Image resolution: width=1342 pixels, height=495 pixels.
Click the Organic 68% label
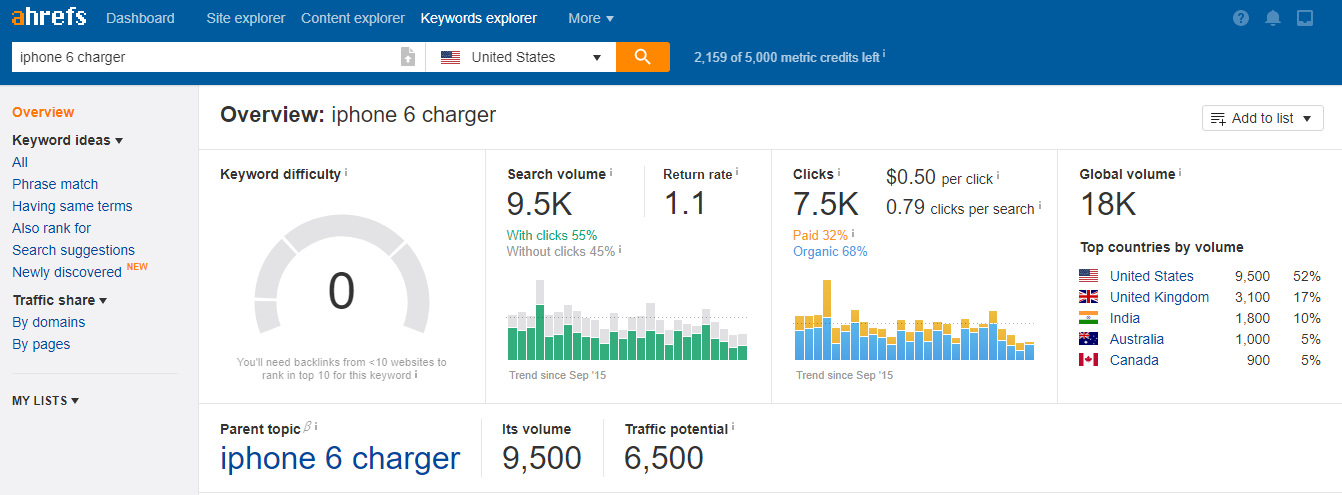tap(830, 252)
